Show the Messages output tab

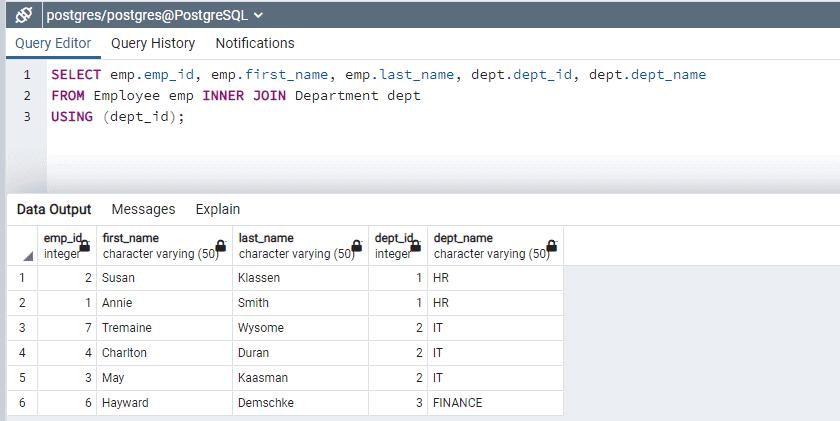click(143, 209)
